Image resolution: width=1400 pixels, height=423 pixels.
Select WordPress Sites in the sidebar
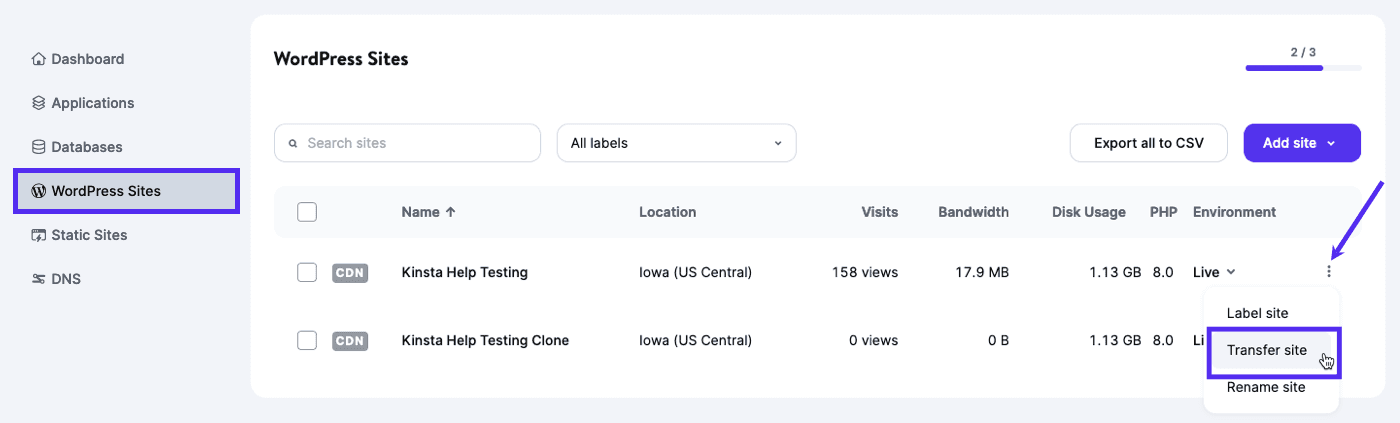click(126, 191)
